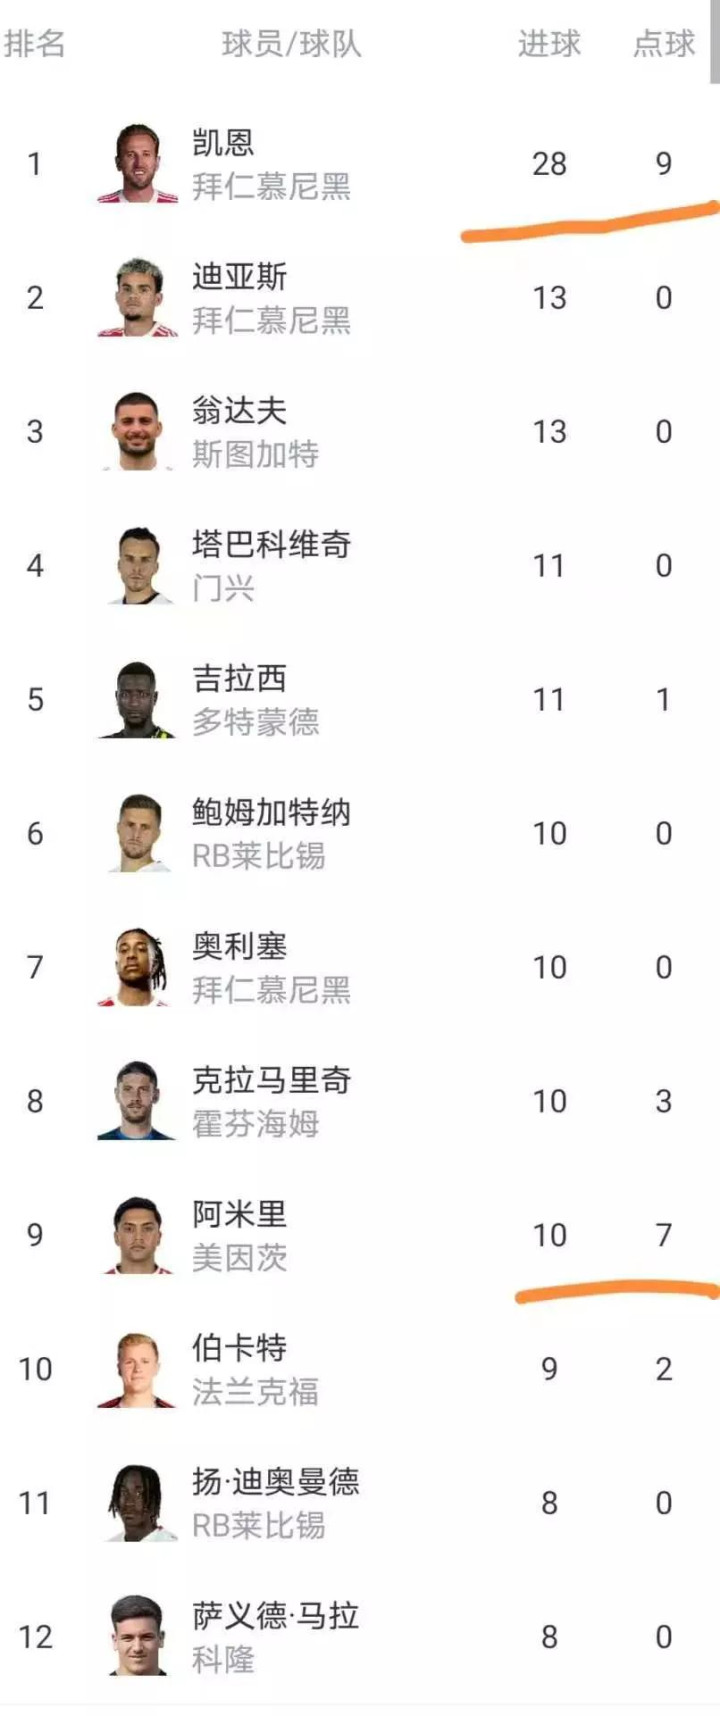This screenshot has height=1716, width=720.
Task: Open the 克拉马里奇 player name
Action: point(271,1080)
